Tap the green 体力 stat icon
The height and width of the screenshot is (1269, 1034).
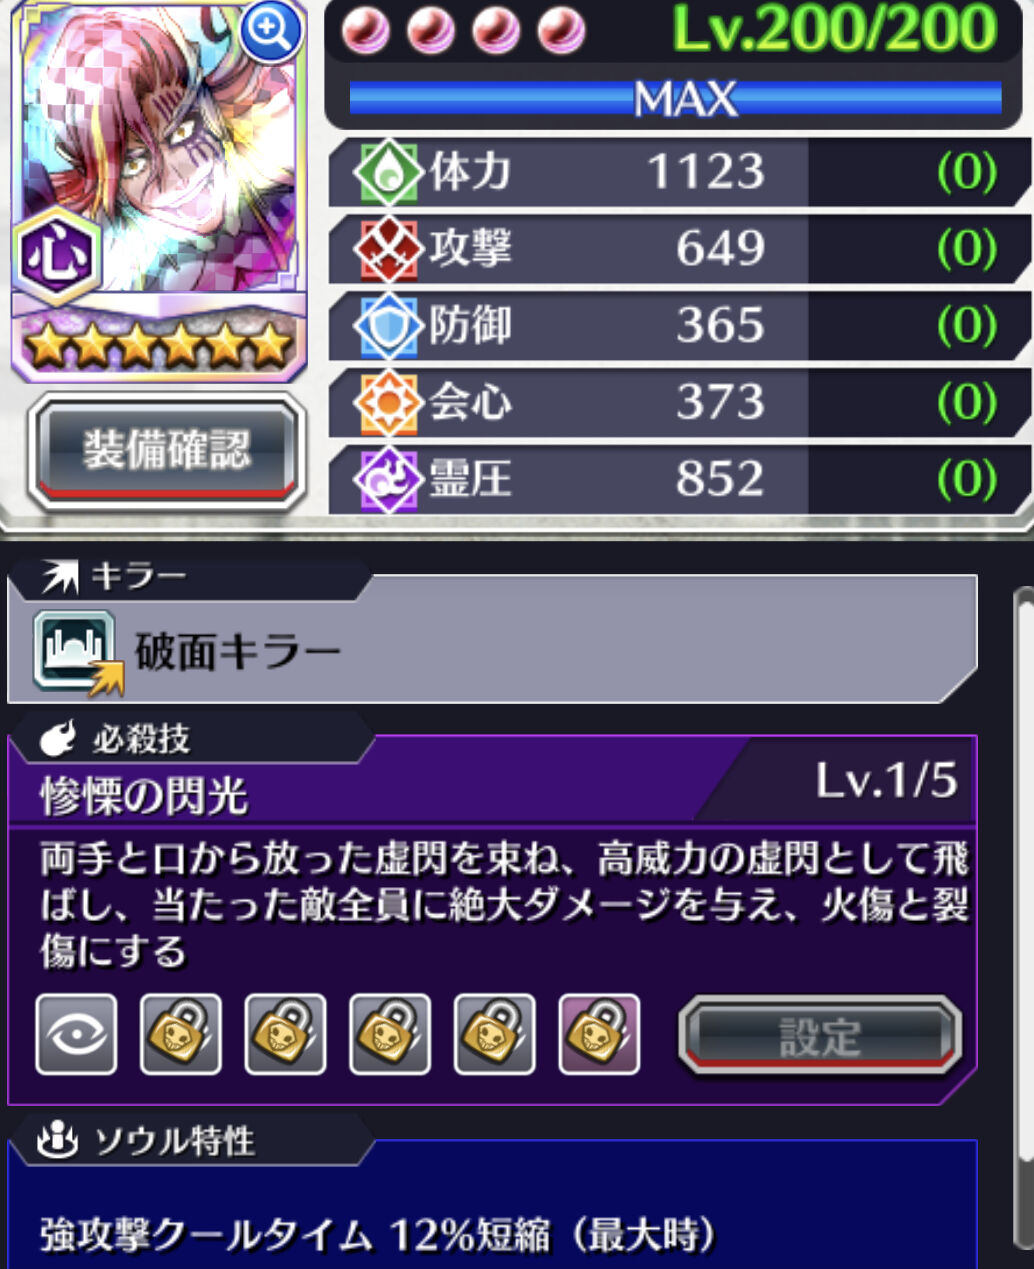tap(389, 172)
